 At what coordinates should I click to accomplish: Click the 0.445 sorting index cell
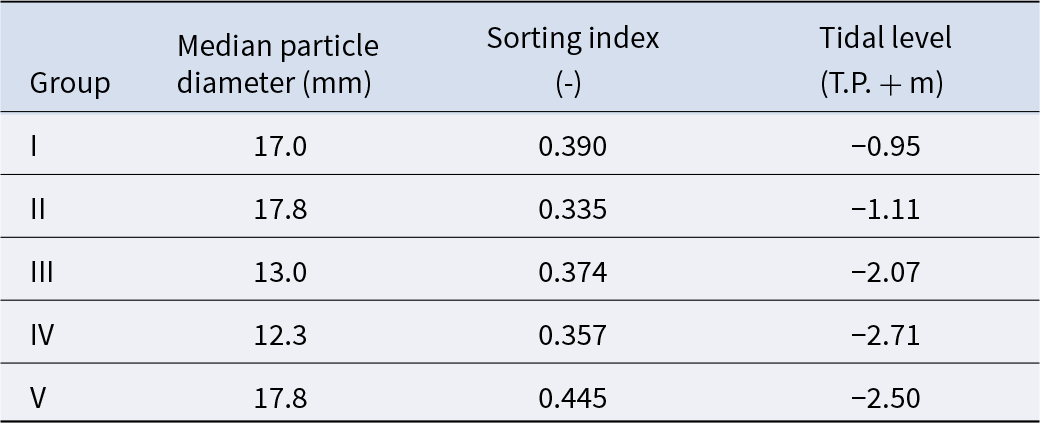(572, 398)
